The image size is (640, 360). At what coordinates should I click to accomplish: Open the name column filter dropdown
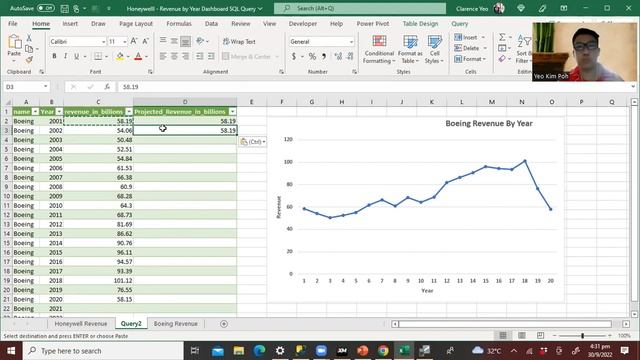[35, 111]
